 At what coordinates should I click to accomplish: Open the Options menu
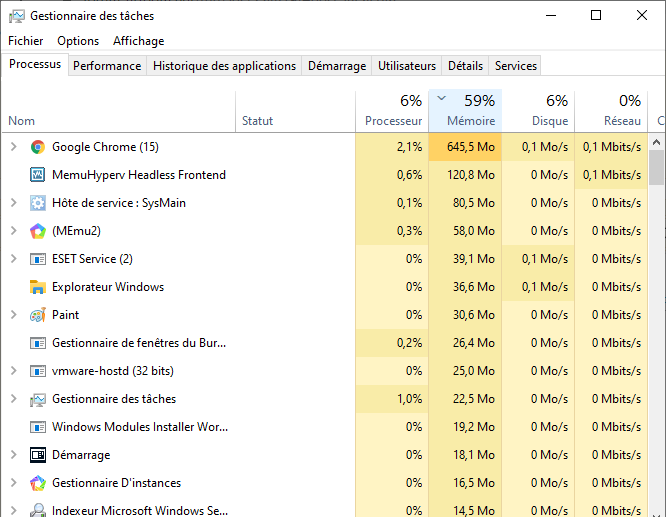(78, 41)
